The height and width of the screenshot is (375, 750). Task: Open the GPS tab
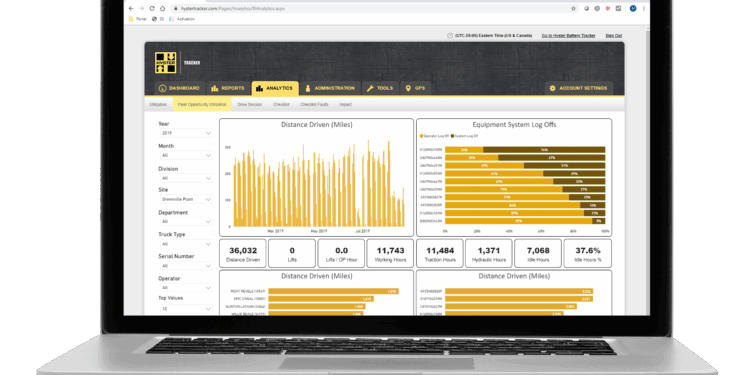click(x=415, y=88)
